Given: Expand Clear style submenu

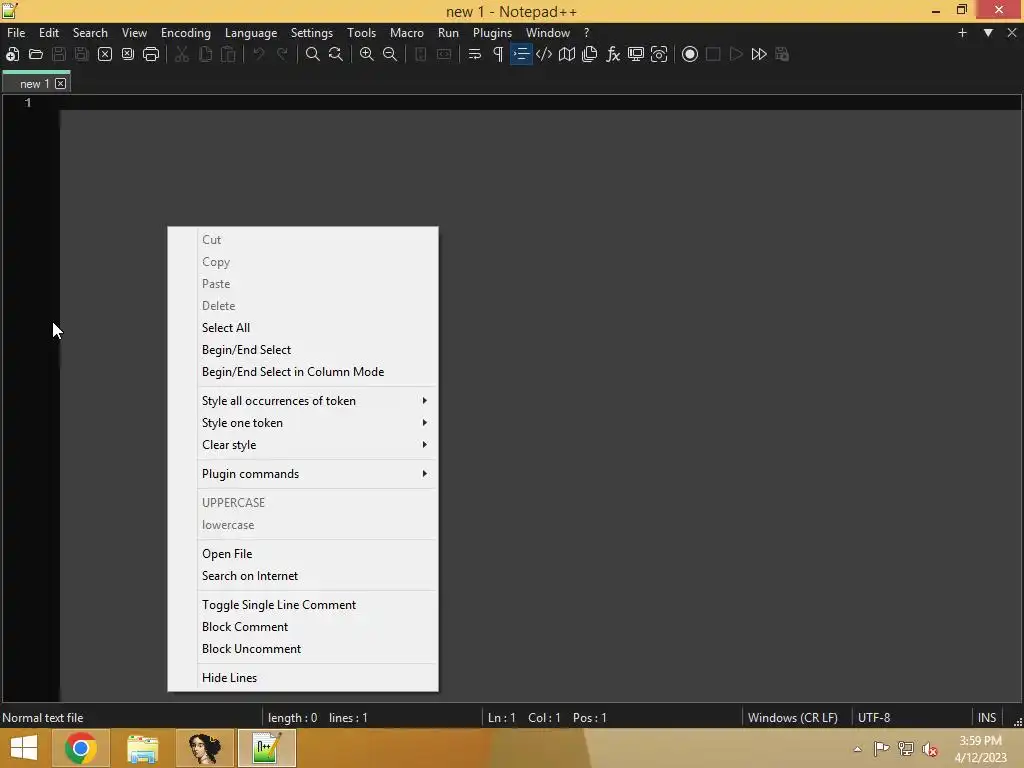Looking at the screenshot, I should [303, 445].
